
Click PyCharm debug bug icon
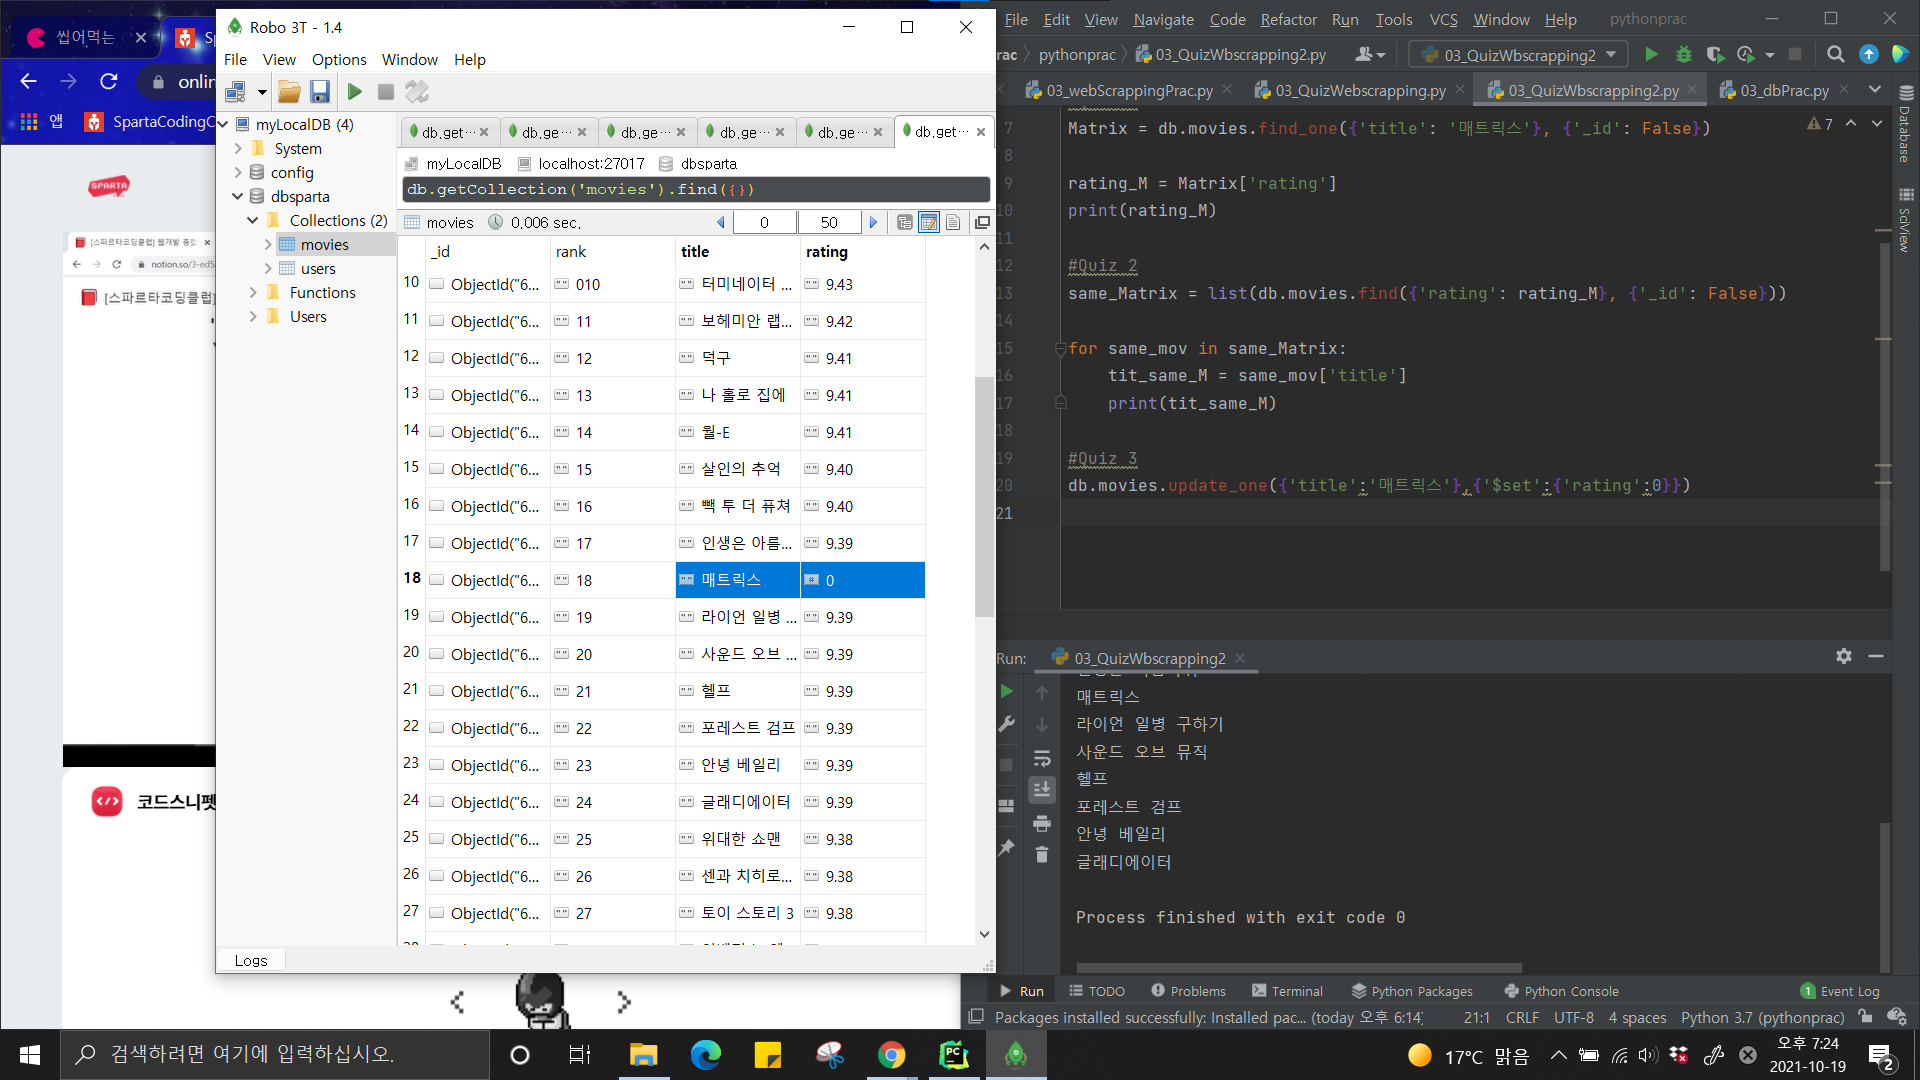[x=1684, y=55]
